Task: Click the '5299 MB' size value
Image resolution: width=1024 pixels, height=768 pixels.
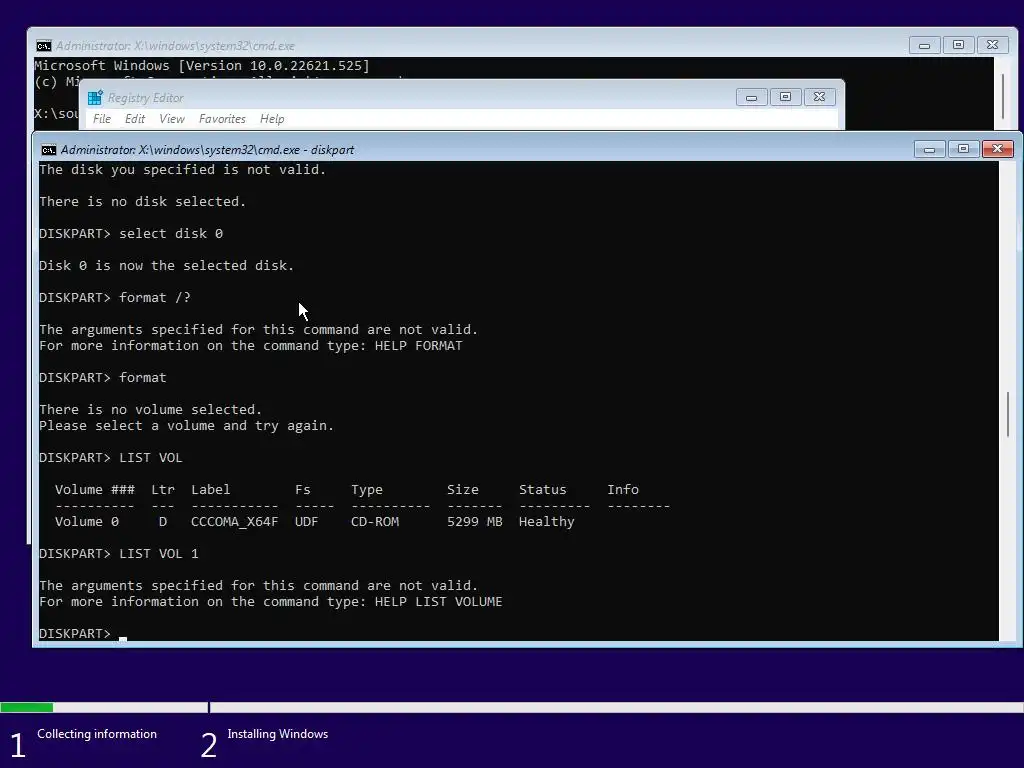Action: pos(475,522)
